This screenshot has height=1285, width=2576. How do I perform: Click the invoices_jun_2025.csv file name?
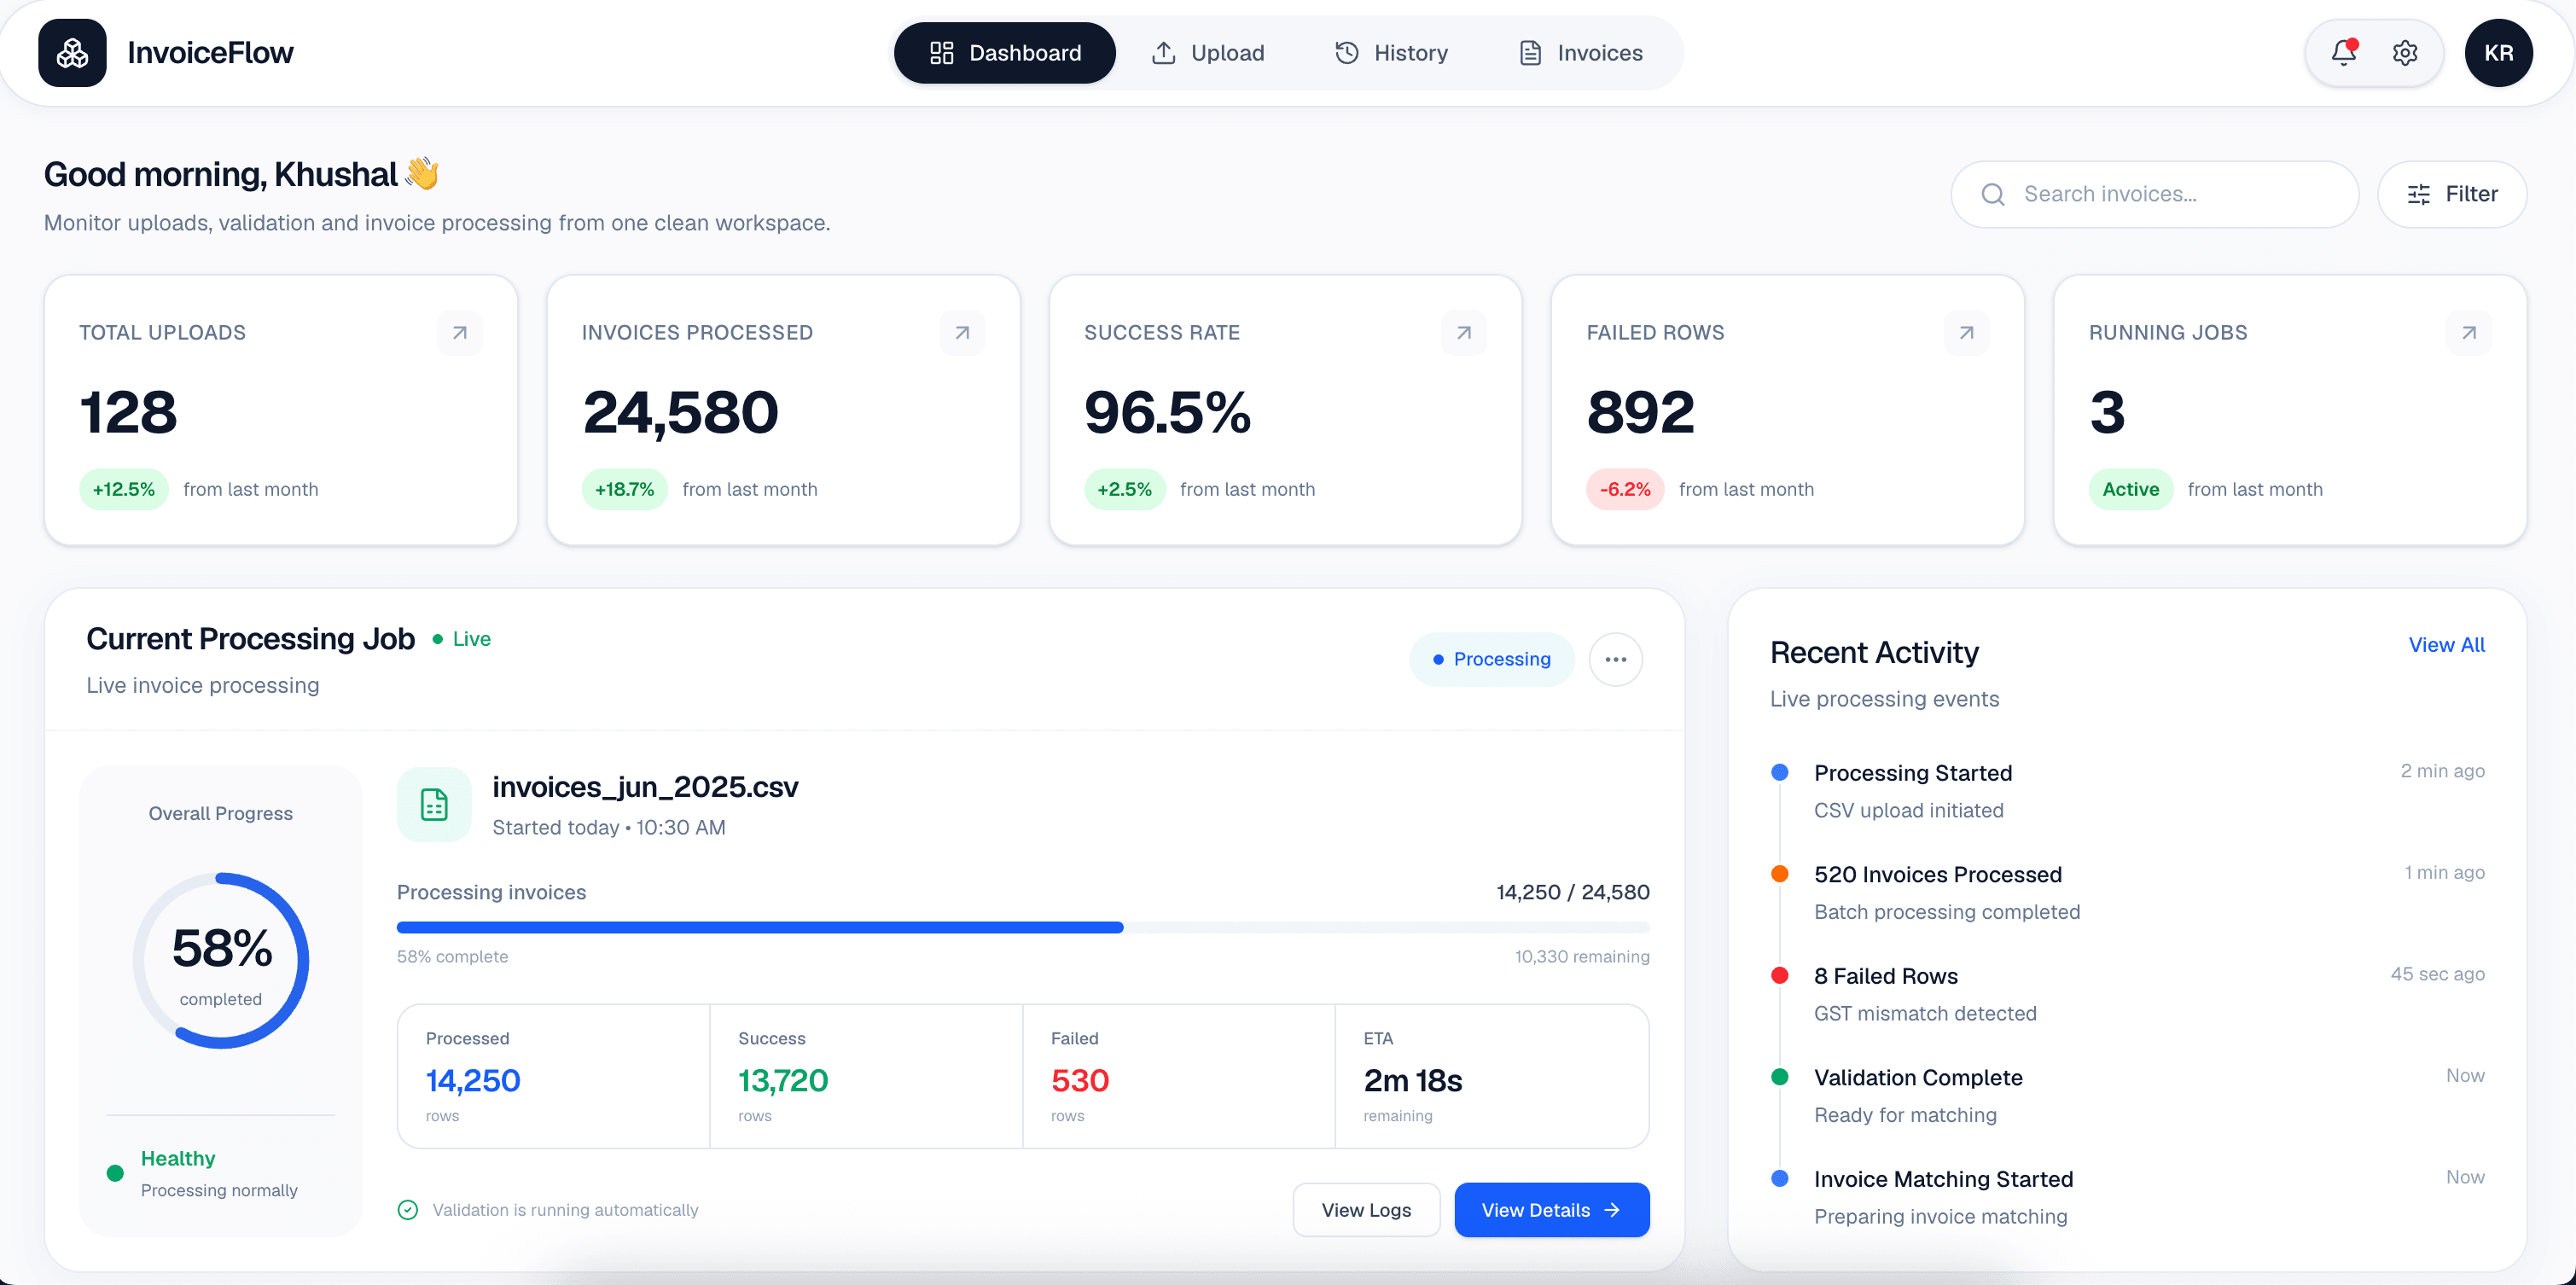click(645, 787)
